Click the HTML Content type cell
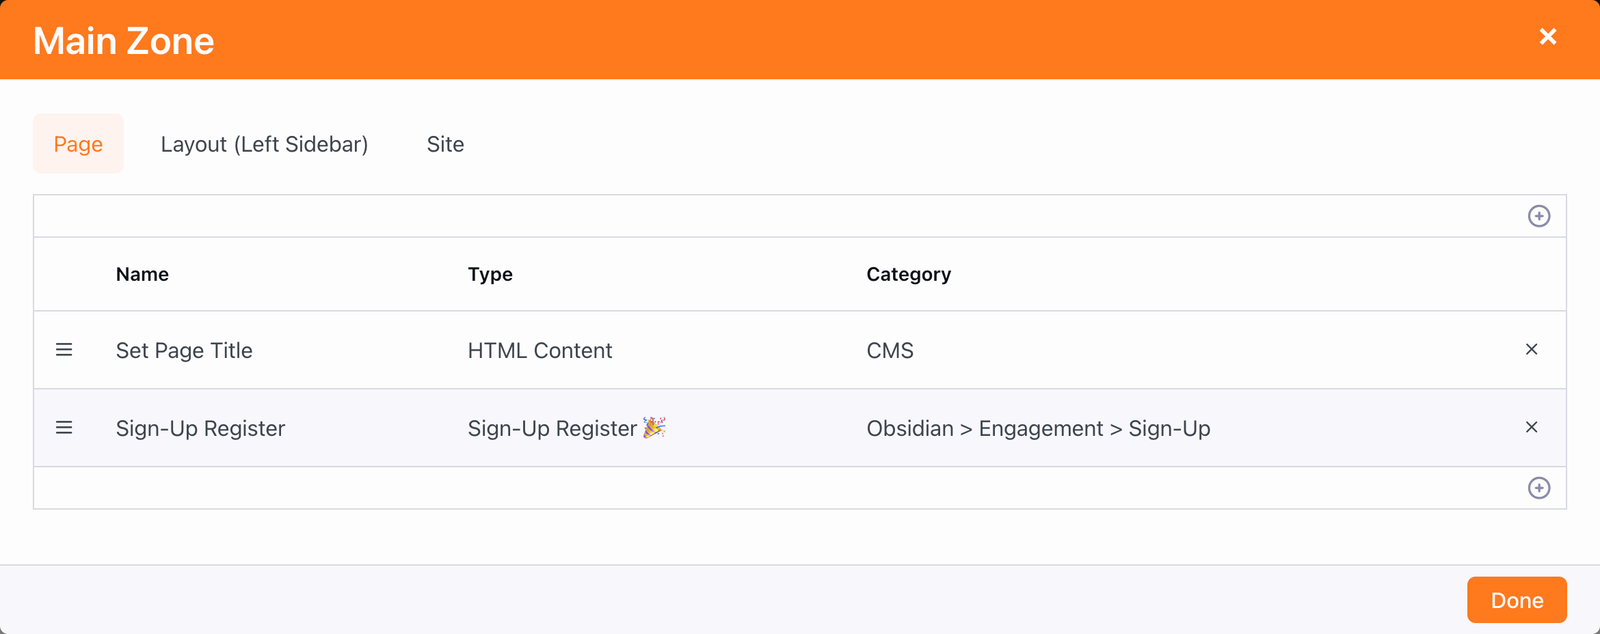The width and height of the screenshot is (1600, 634). tap(540, 351)
